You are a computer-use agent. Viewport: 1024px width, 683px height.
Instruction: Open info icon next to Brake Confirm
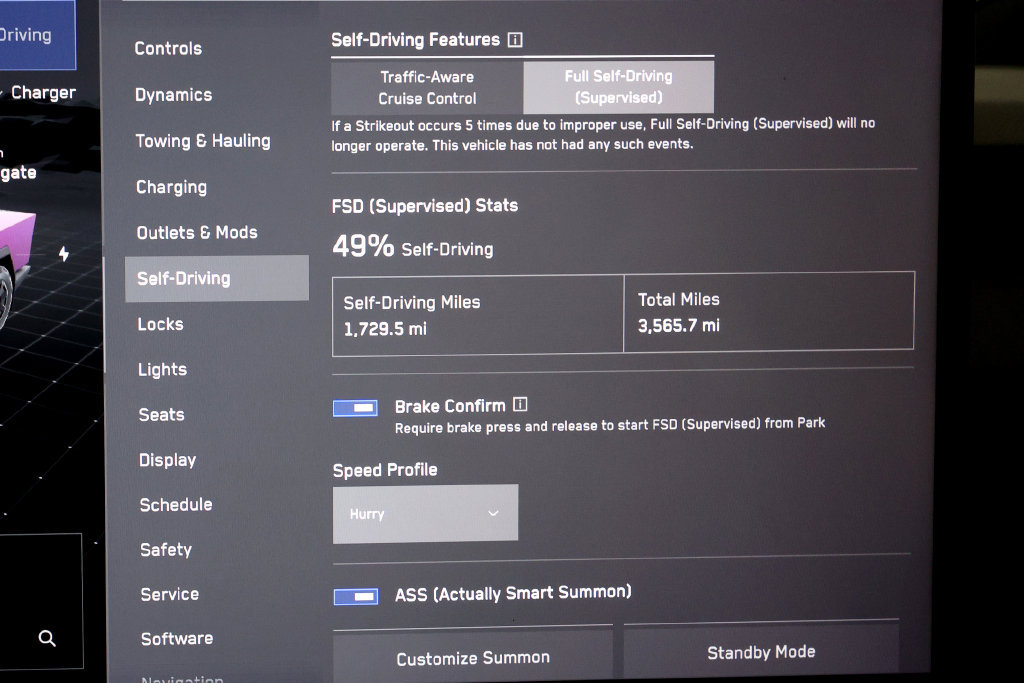click(520, 405)
